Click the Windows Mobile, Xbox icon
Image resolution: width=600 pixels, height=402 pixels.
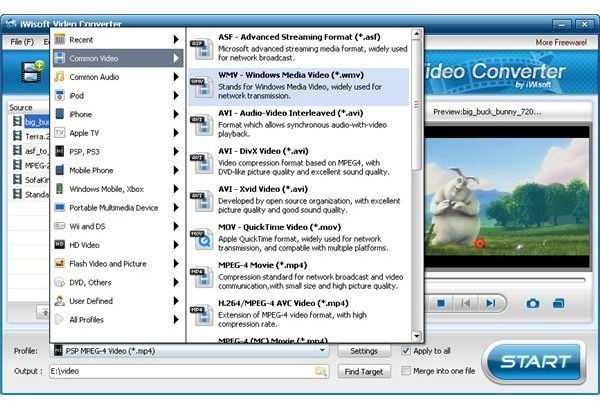tap(59, 189)
